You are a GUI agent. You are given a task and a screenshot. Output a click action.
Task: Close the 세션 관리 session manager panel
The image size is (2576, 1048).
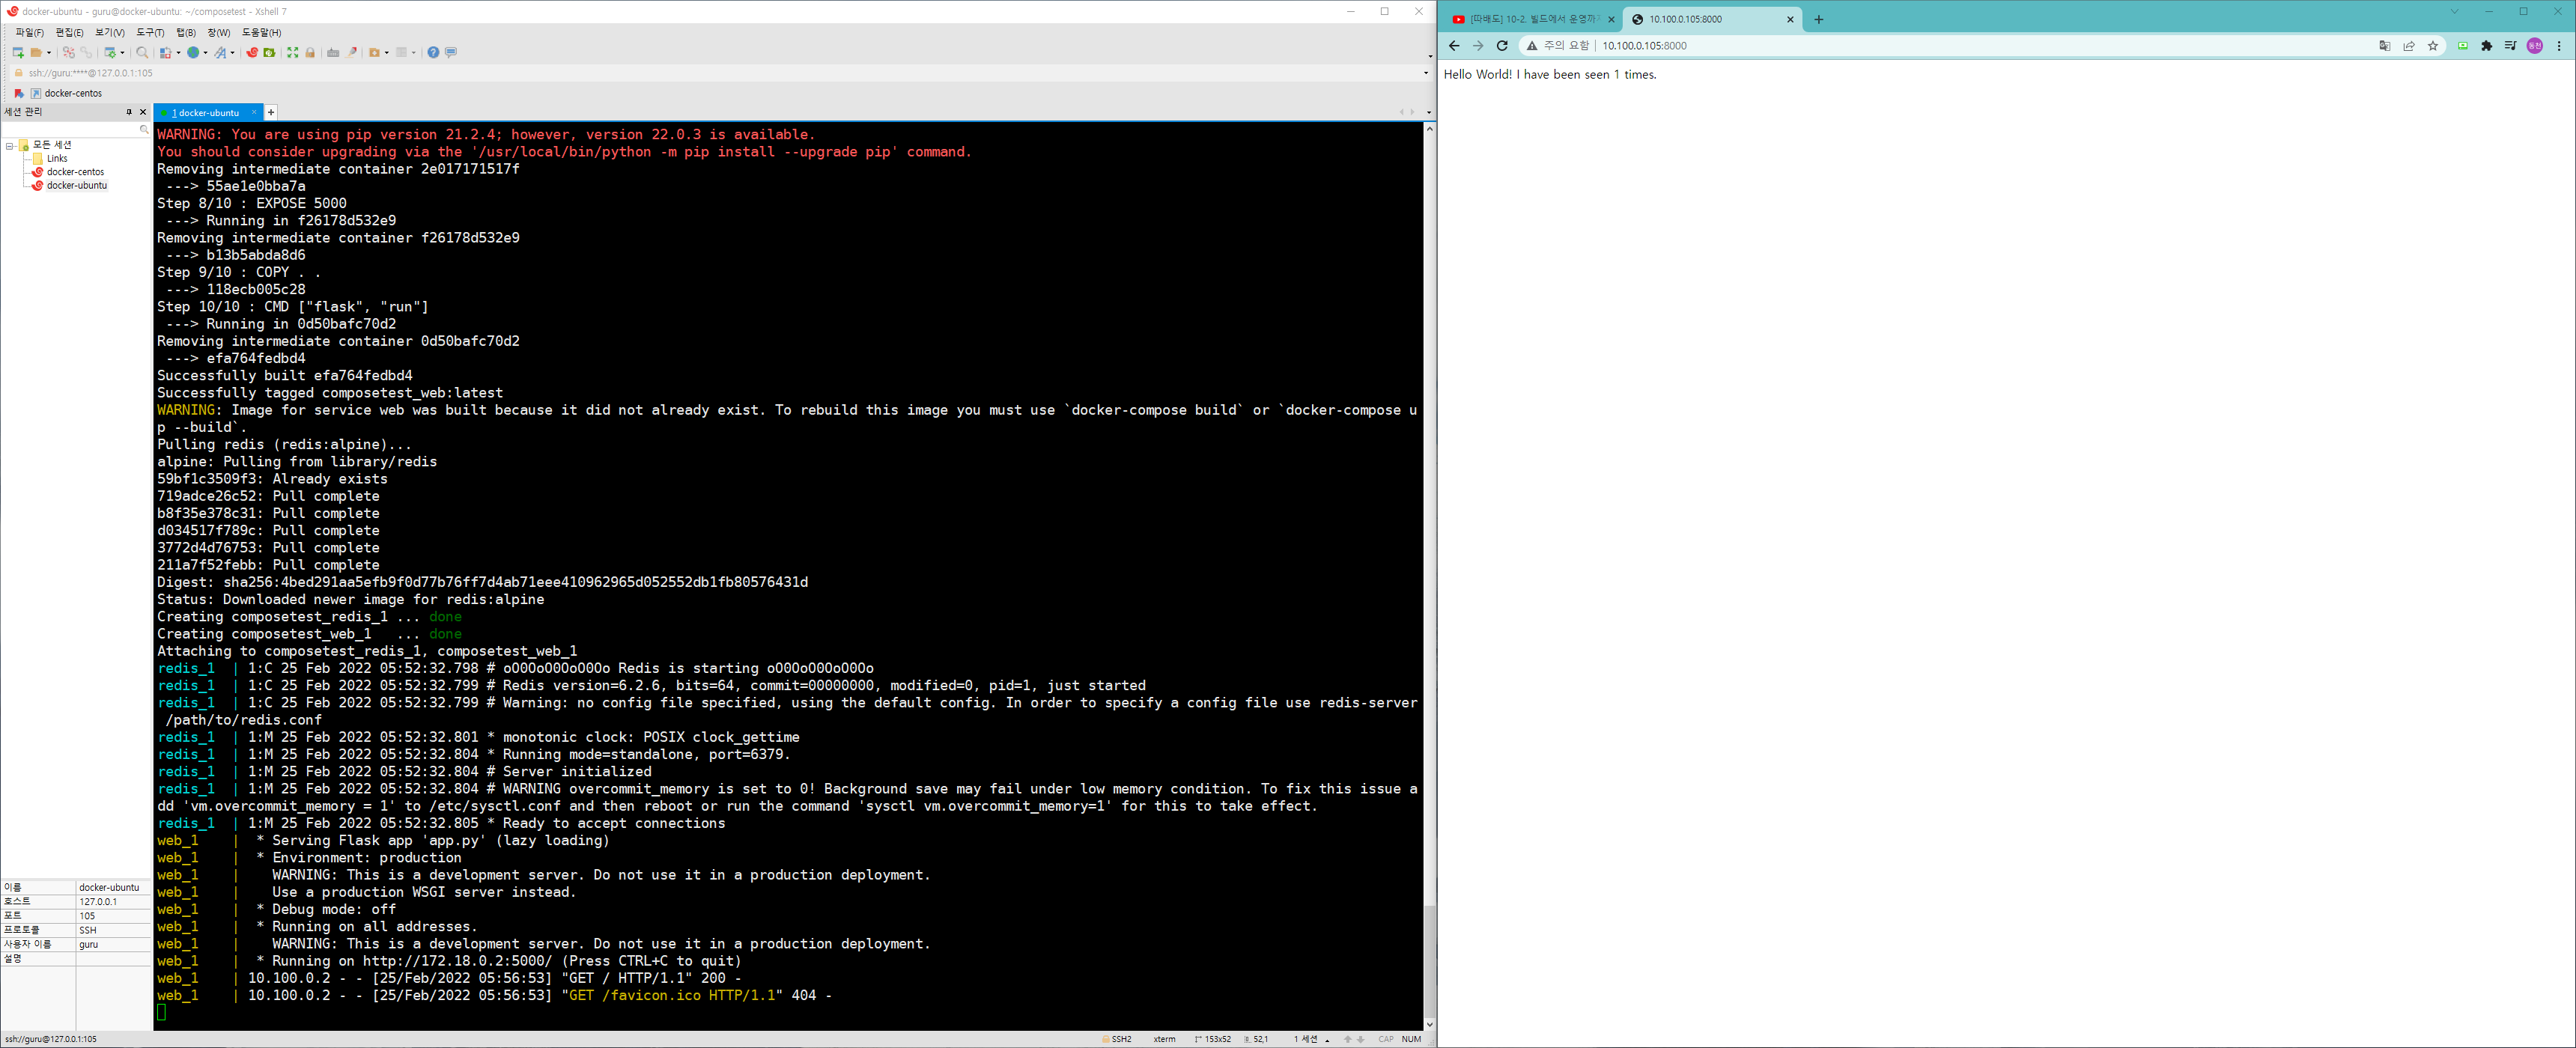click(143, 112)
